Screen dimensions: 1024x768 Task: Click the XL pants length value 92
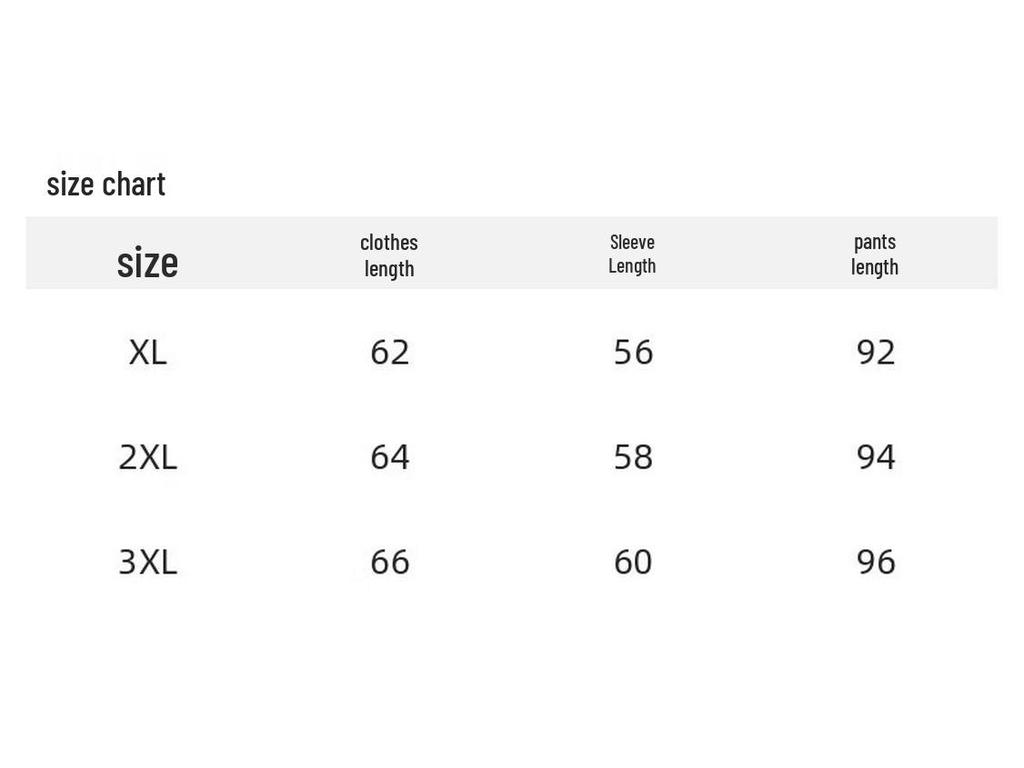[876, 353]
